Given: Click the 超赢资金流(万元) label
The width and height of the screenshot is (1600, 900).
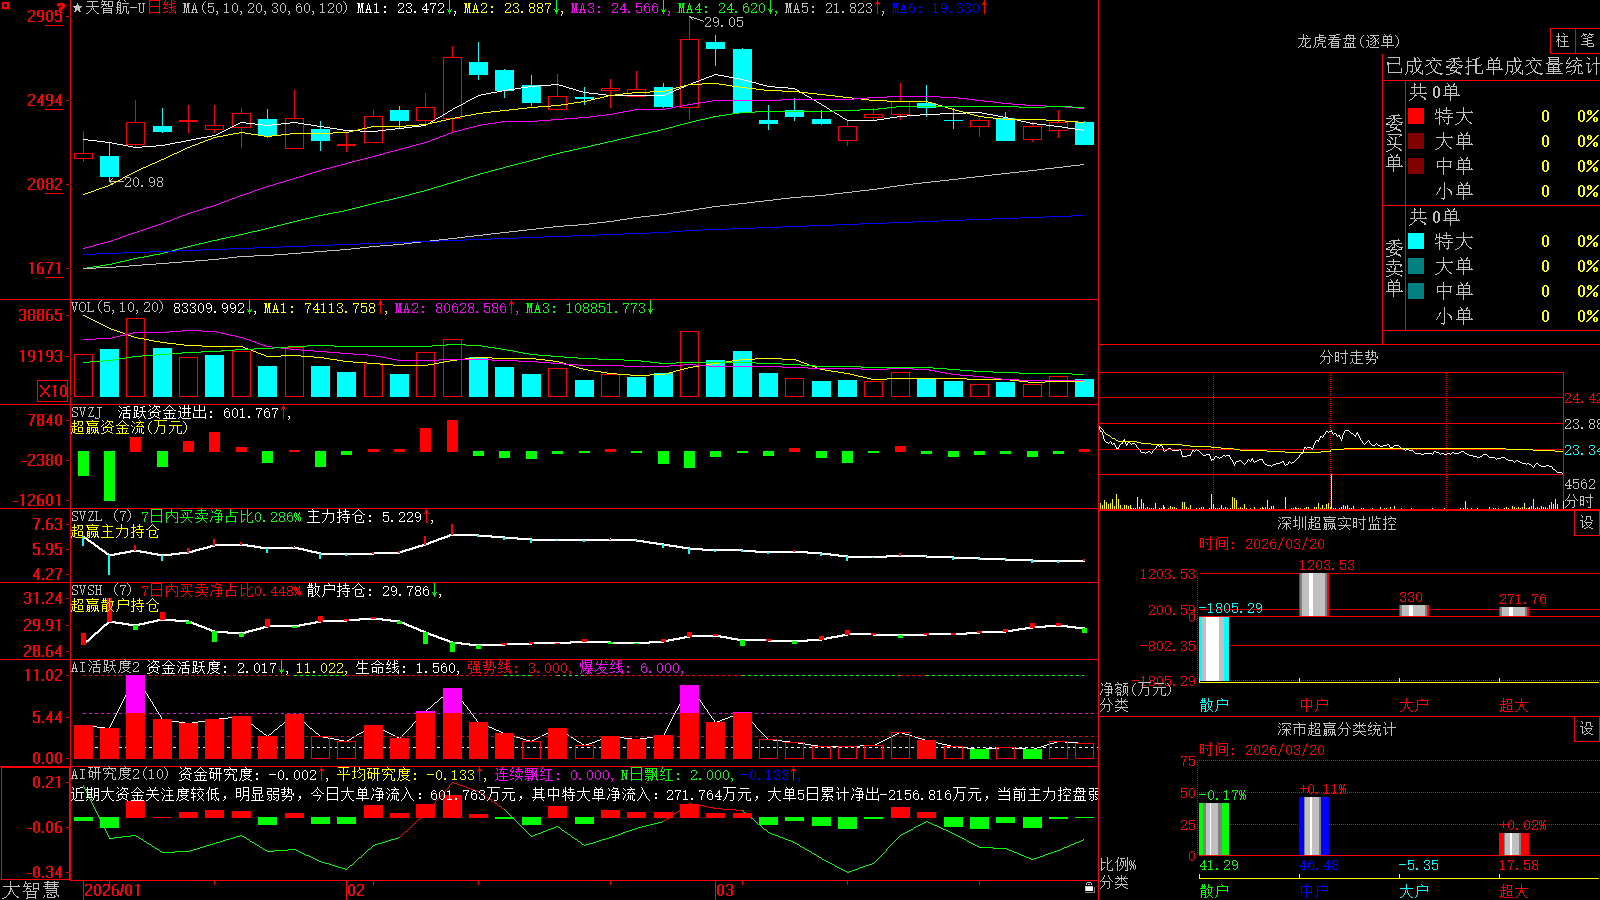Looking at the screenshot, I should 129,427.
